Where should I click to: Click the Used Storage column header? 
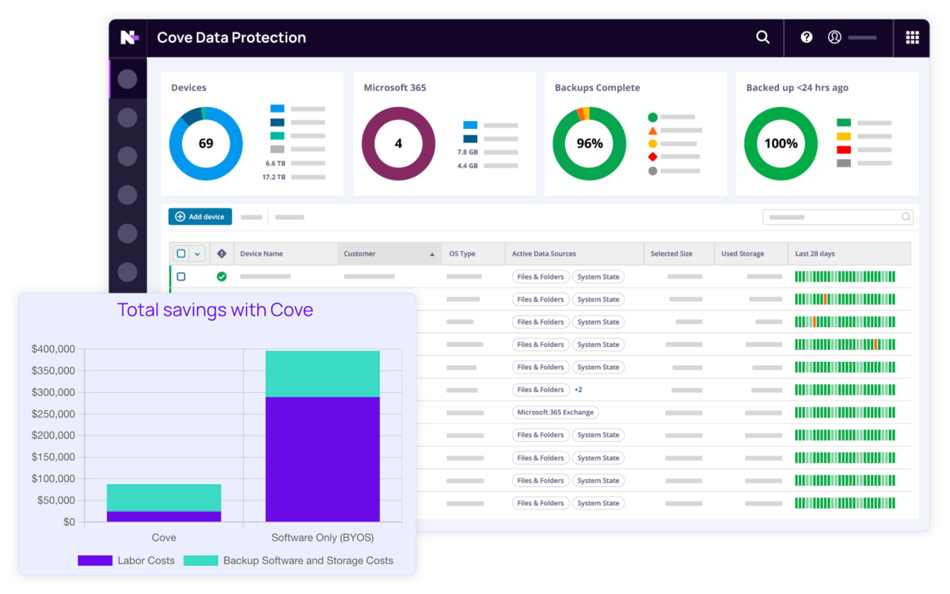(x=742, y=253)
